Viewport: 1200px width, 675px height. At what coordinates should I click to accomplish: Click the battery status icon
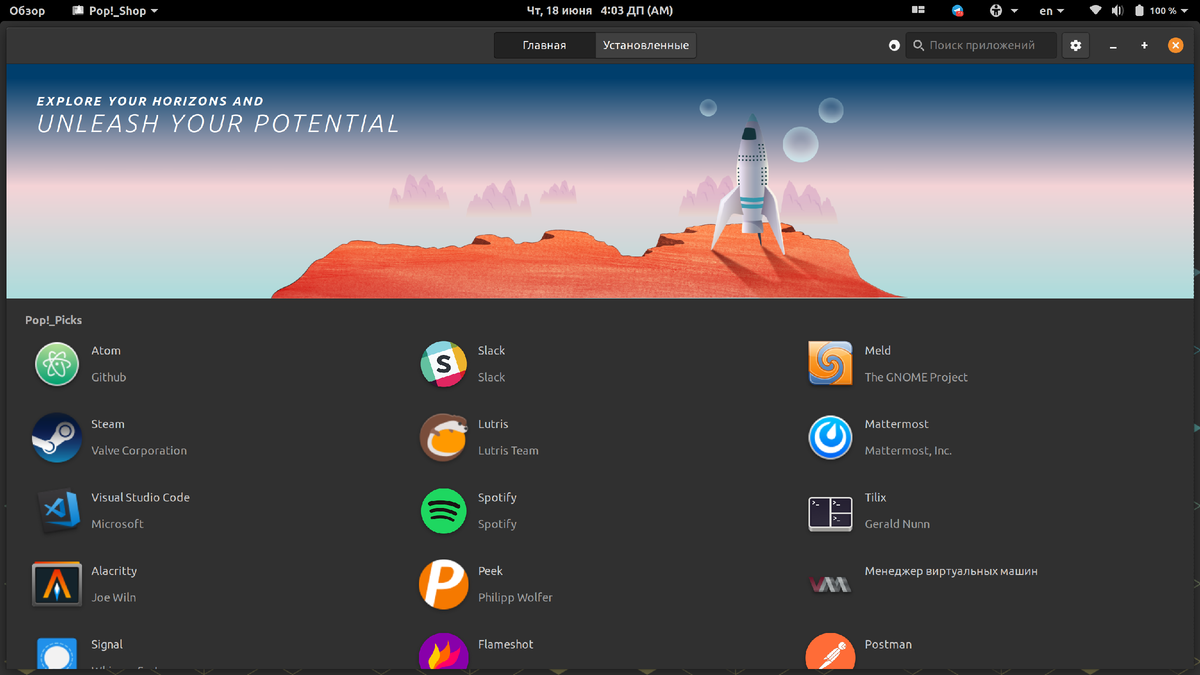tap(1139, 11)
